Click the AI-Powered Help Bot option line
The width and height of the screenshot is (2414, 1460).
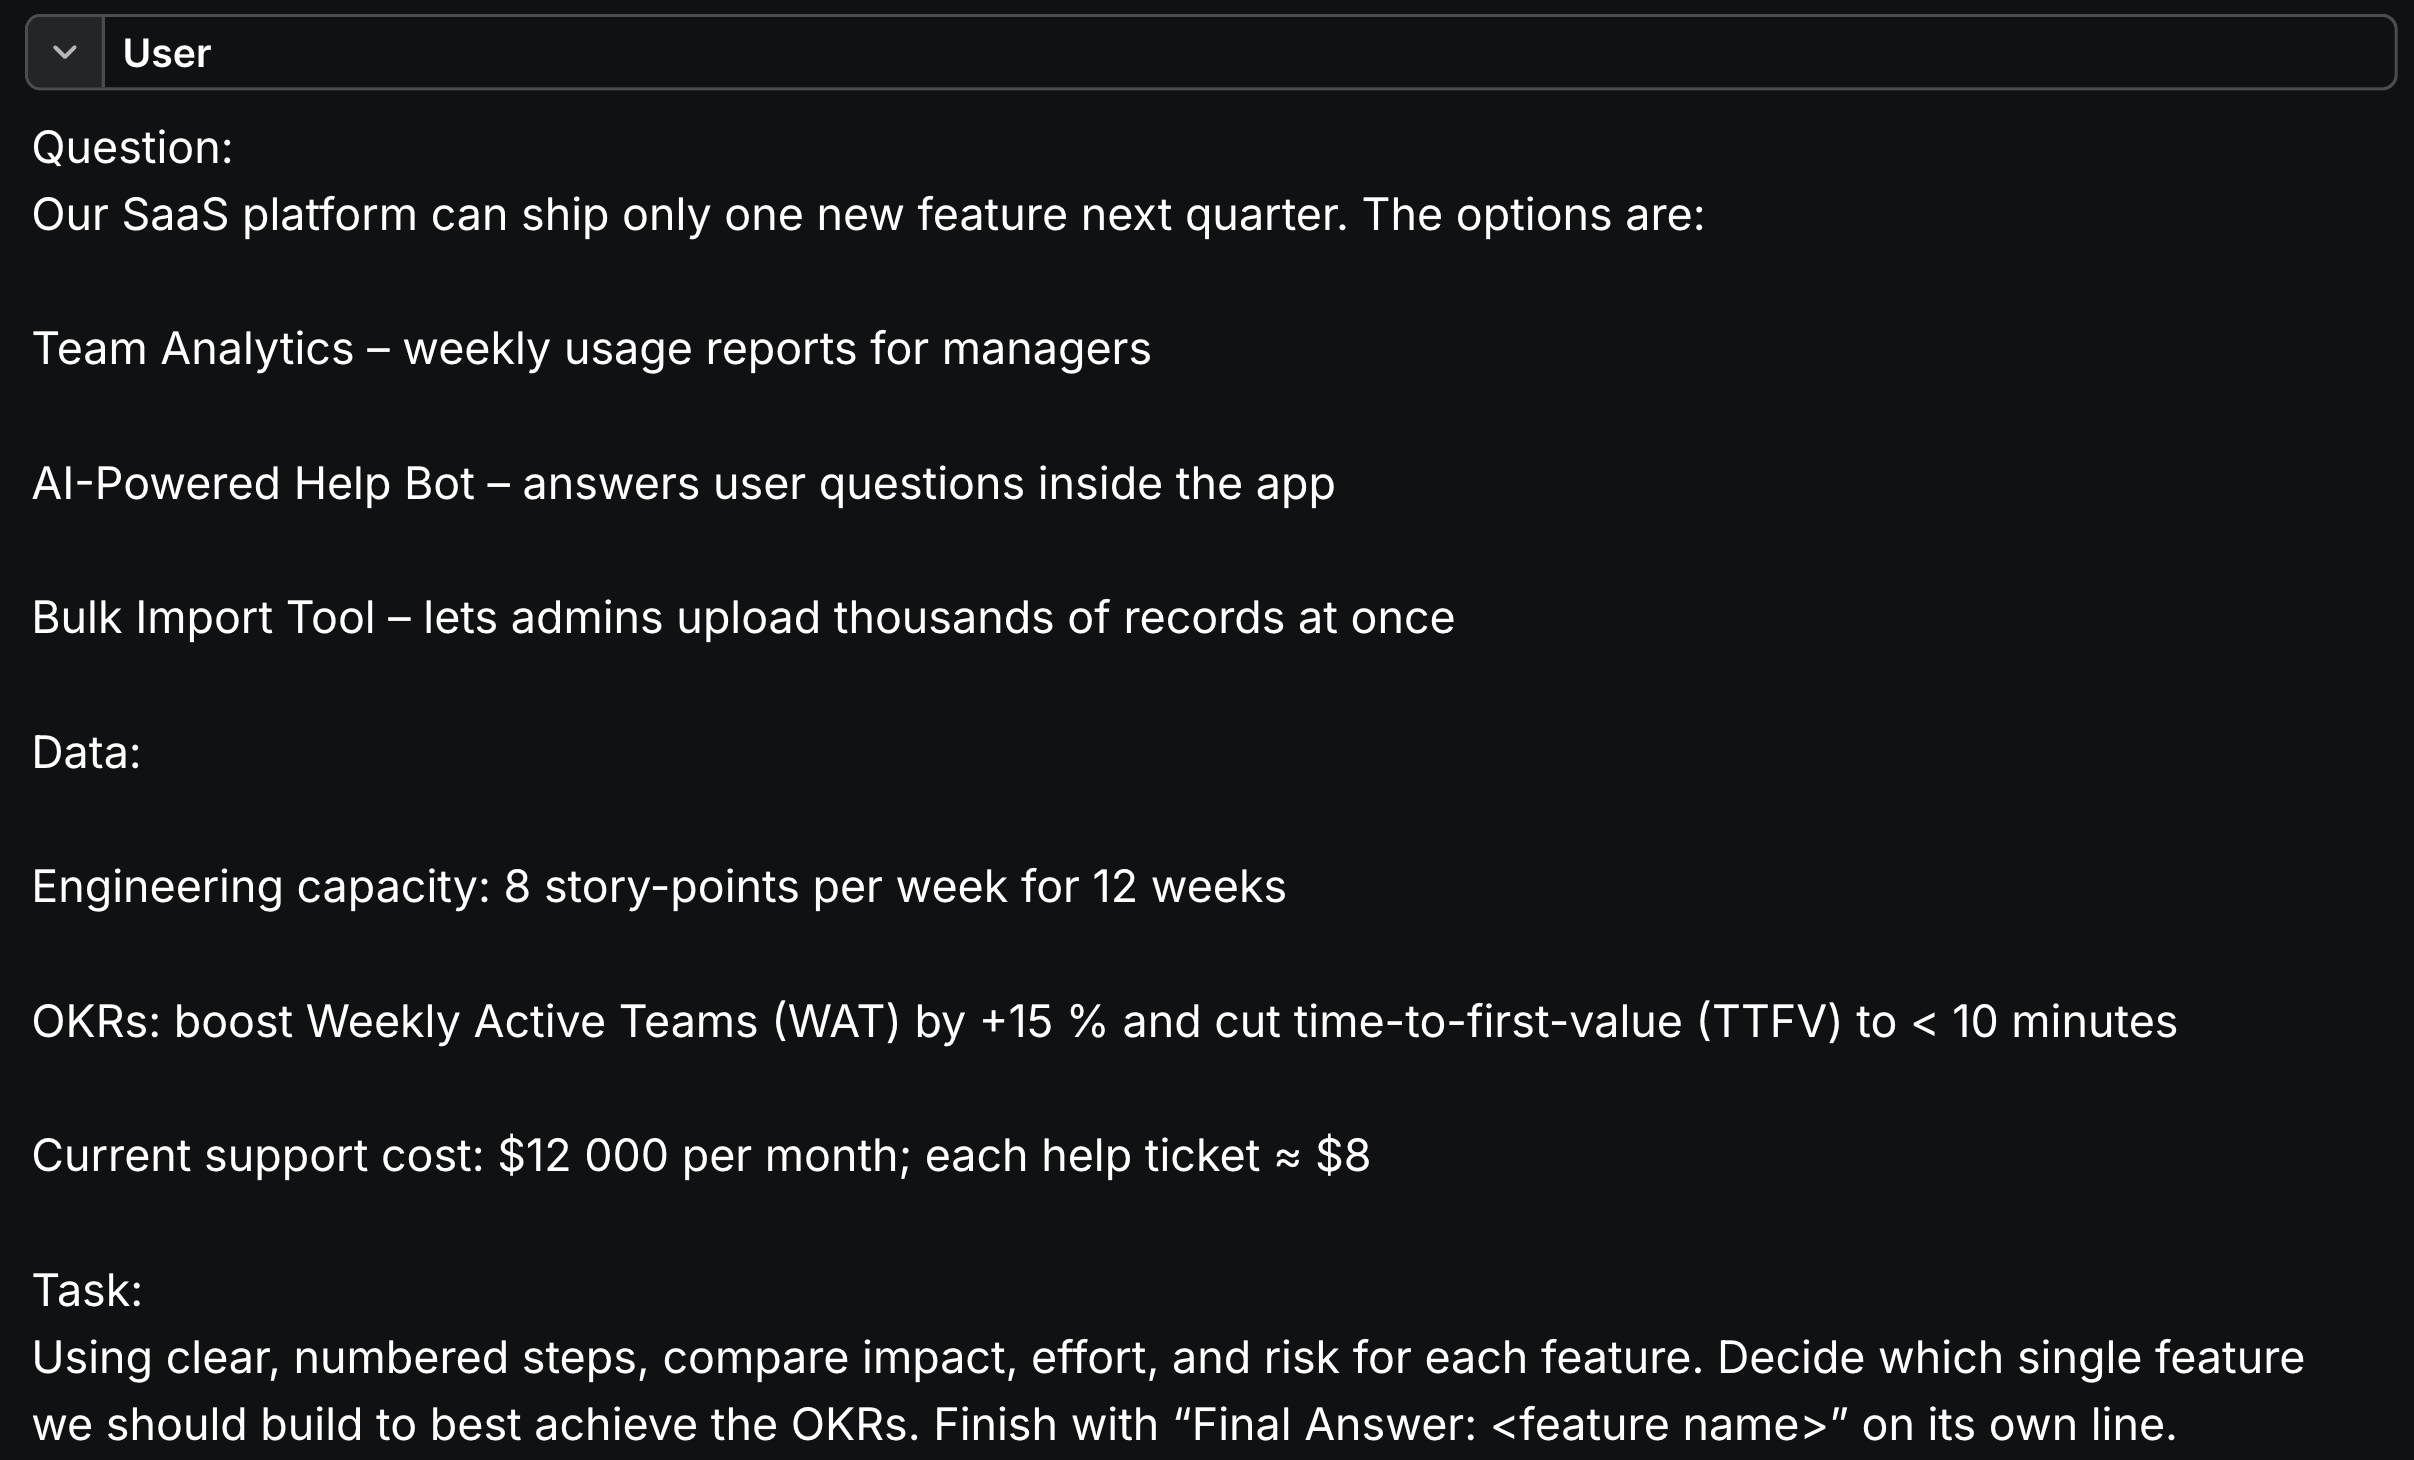(x=683, y=484)
